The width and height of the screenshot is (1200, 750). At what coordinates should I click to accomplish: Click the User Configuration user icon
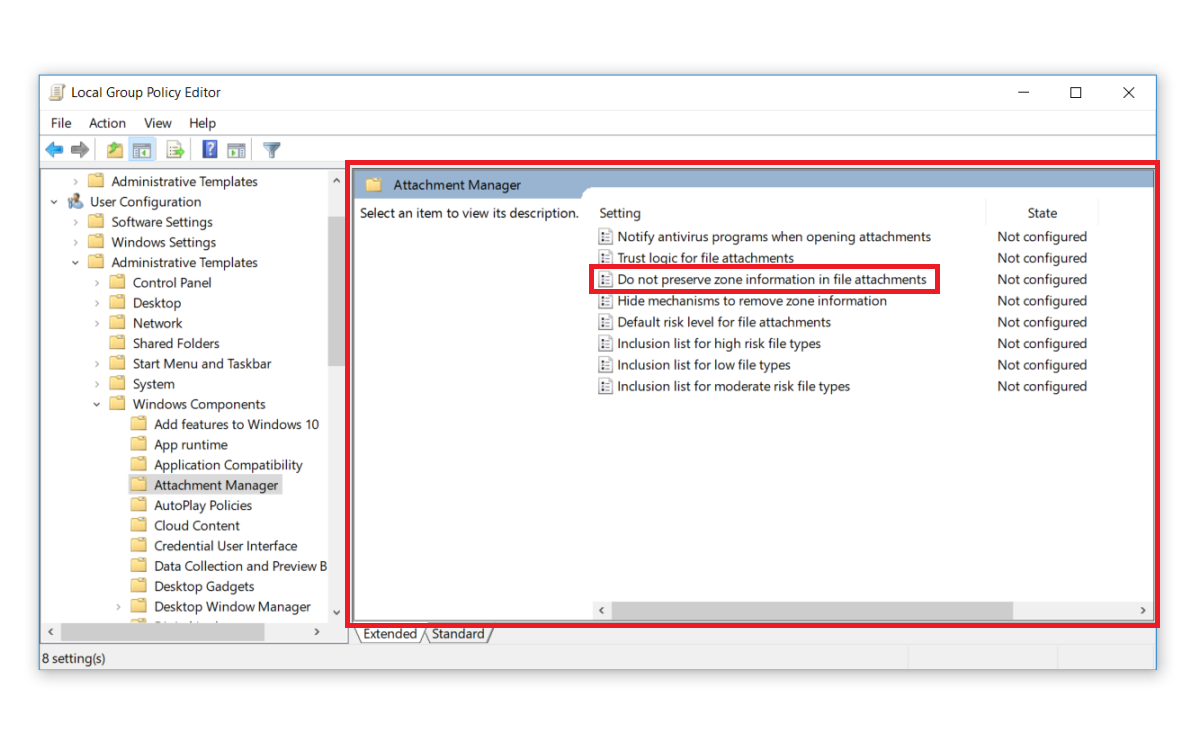point(75,202)
